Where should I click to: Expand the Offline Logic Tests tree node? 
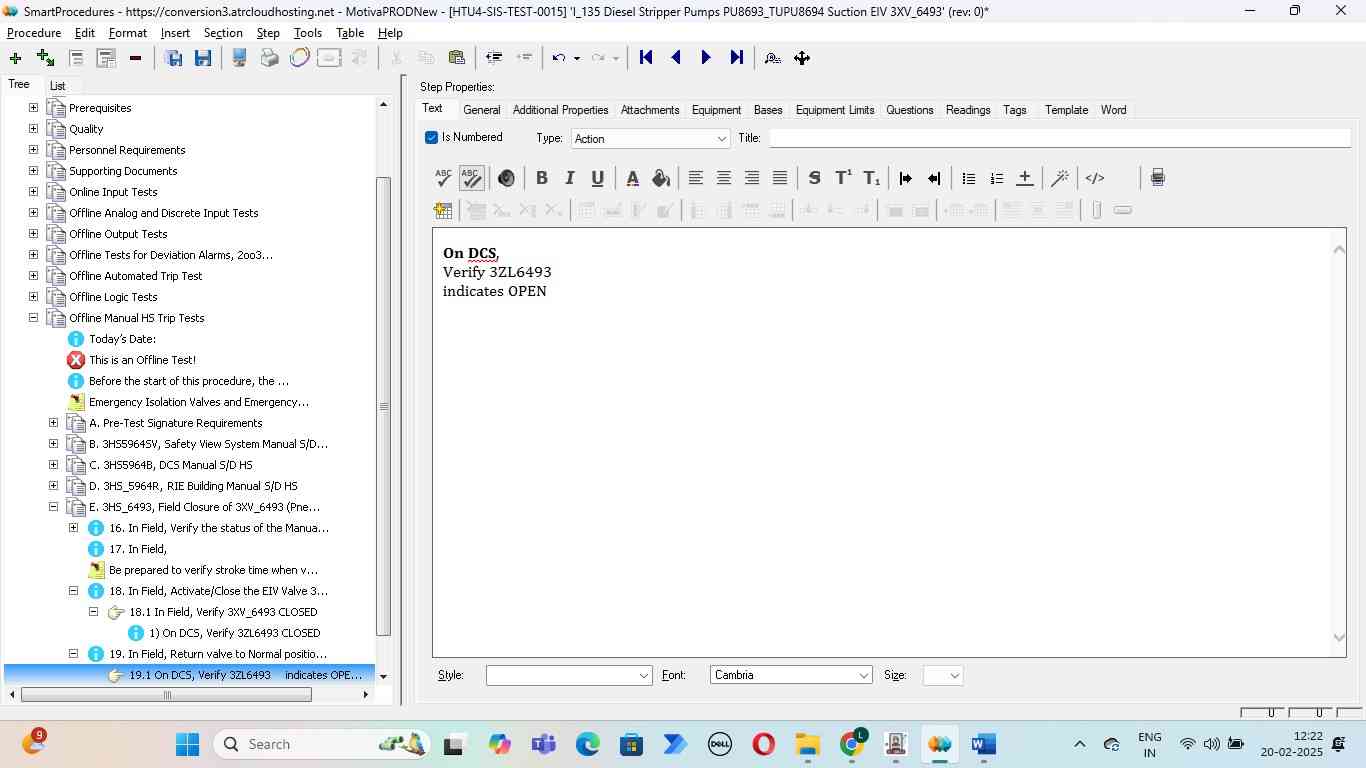[33, 297]
